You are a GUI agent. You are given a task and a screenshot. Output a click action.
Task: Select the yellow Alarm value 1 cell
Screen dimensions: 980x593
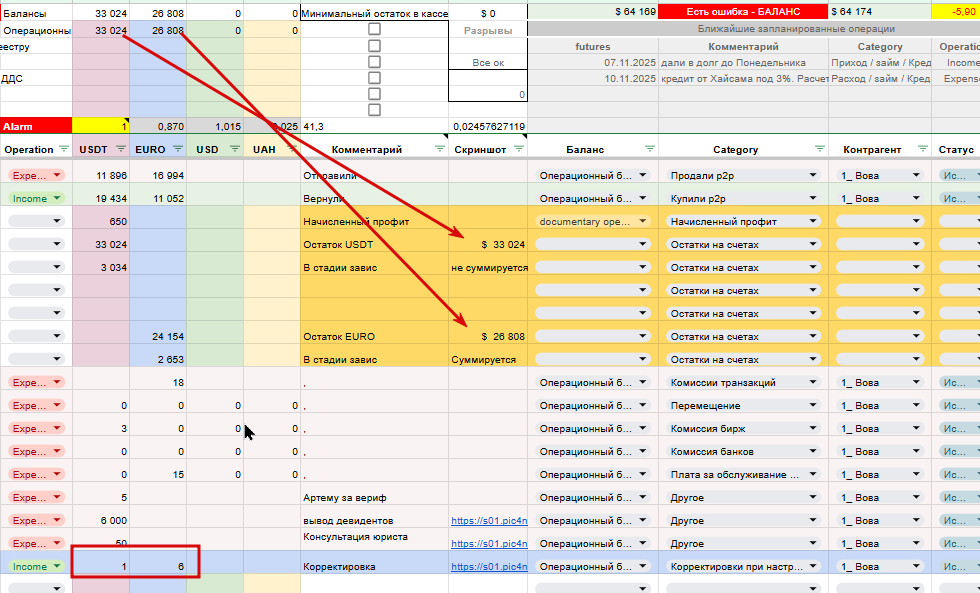pos(101,126)
